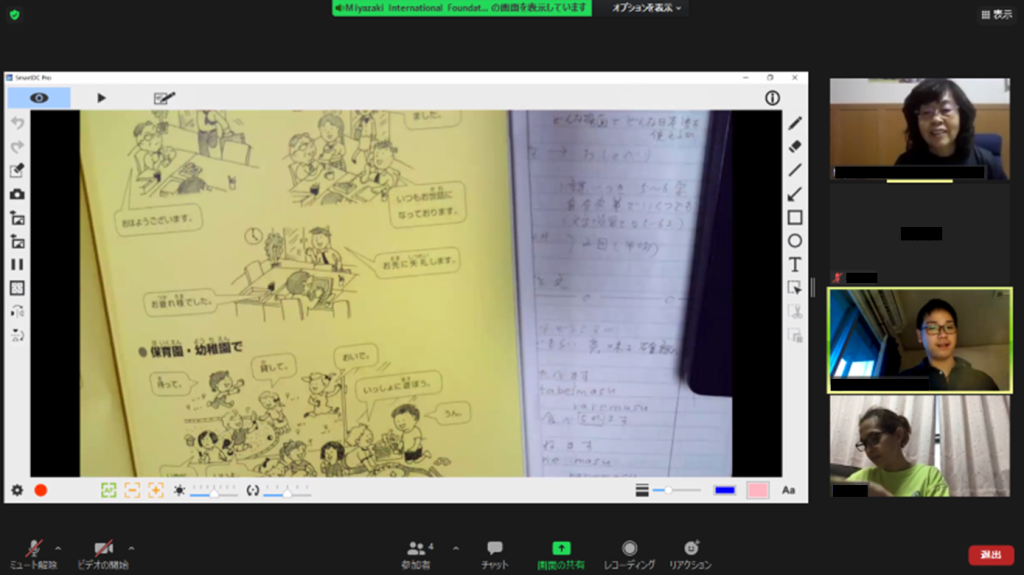Click the redo arrow icon
The image size is (1024, 575).
click(x=18, y=146)
